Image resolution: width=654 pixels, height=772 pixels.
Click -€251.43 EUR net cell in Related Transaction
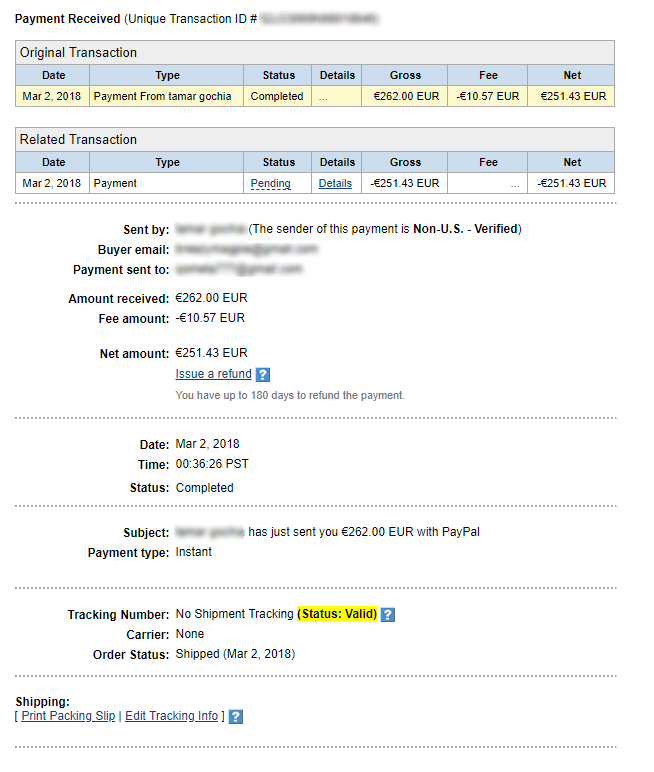[571, 183]
